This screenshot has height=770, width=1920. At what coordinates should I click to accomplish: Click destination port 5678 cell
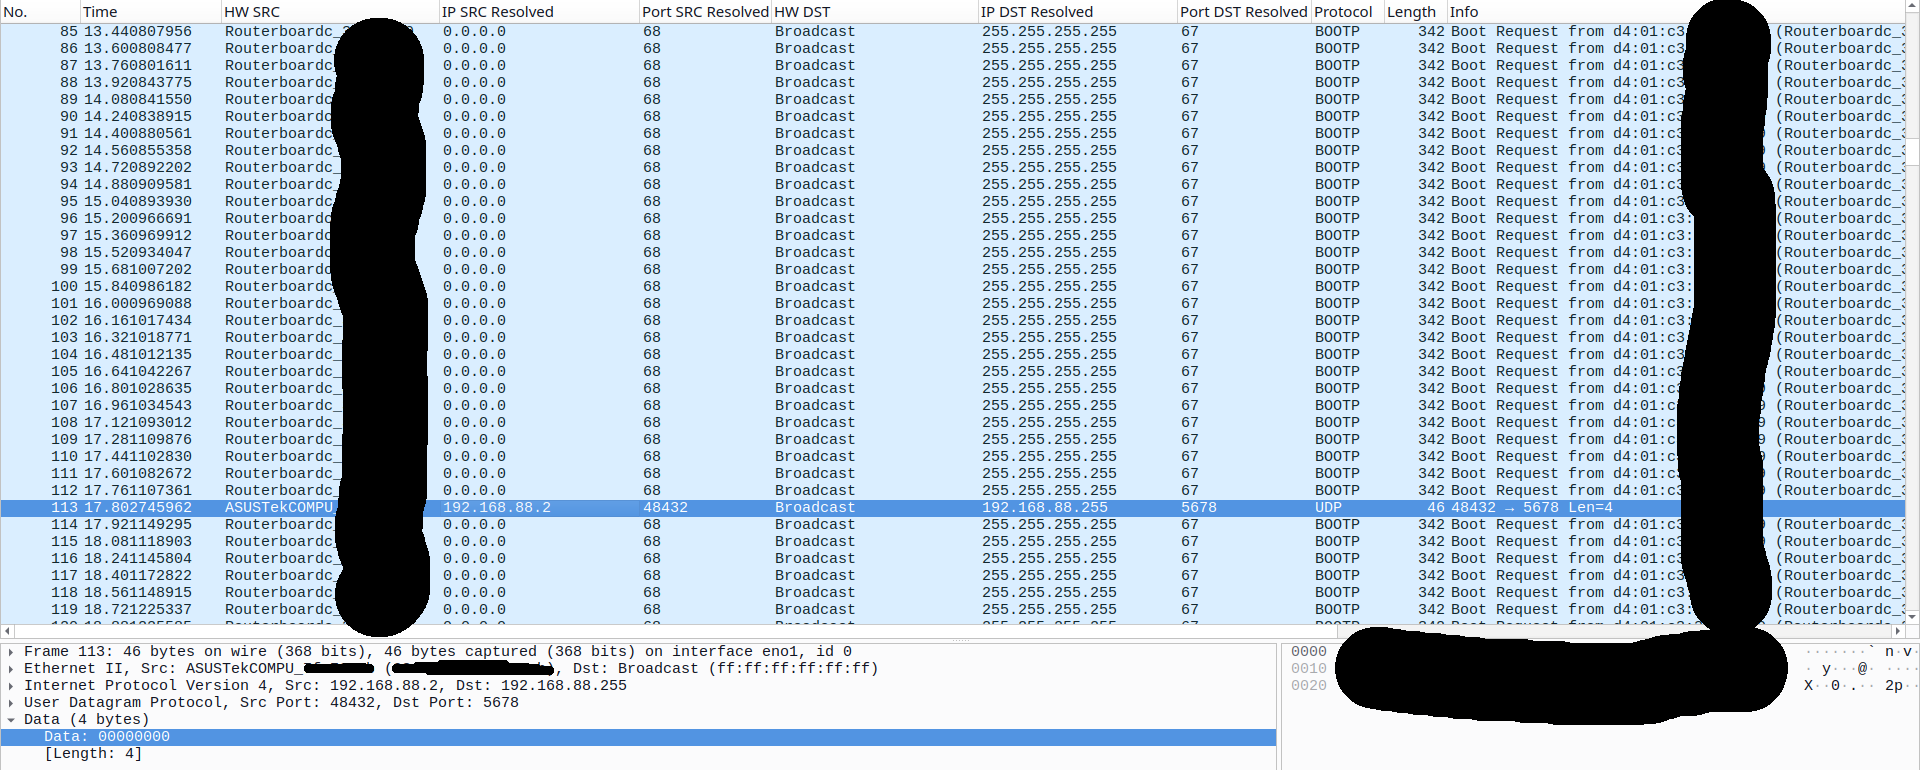pyautogui.click(x=1199, y=508)
